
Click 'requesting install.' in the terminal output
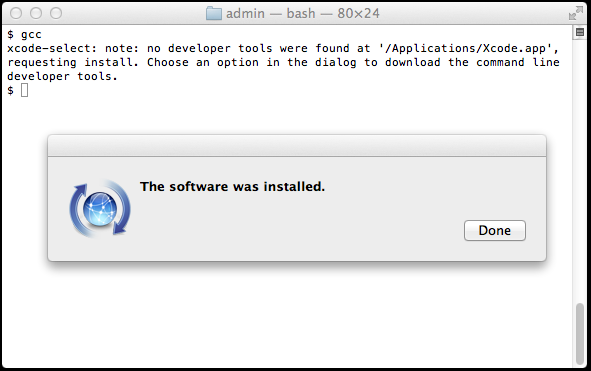[x=73, y=63]
